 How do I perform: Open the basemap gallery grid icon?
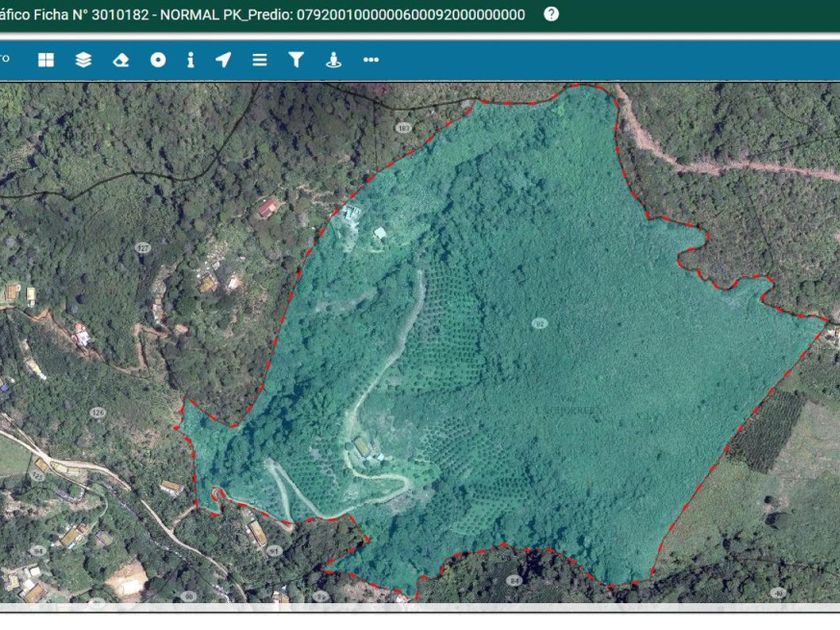[46, 60]
